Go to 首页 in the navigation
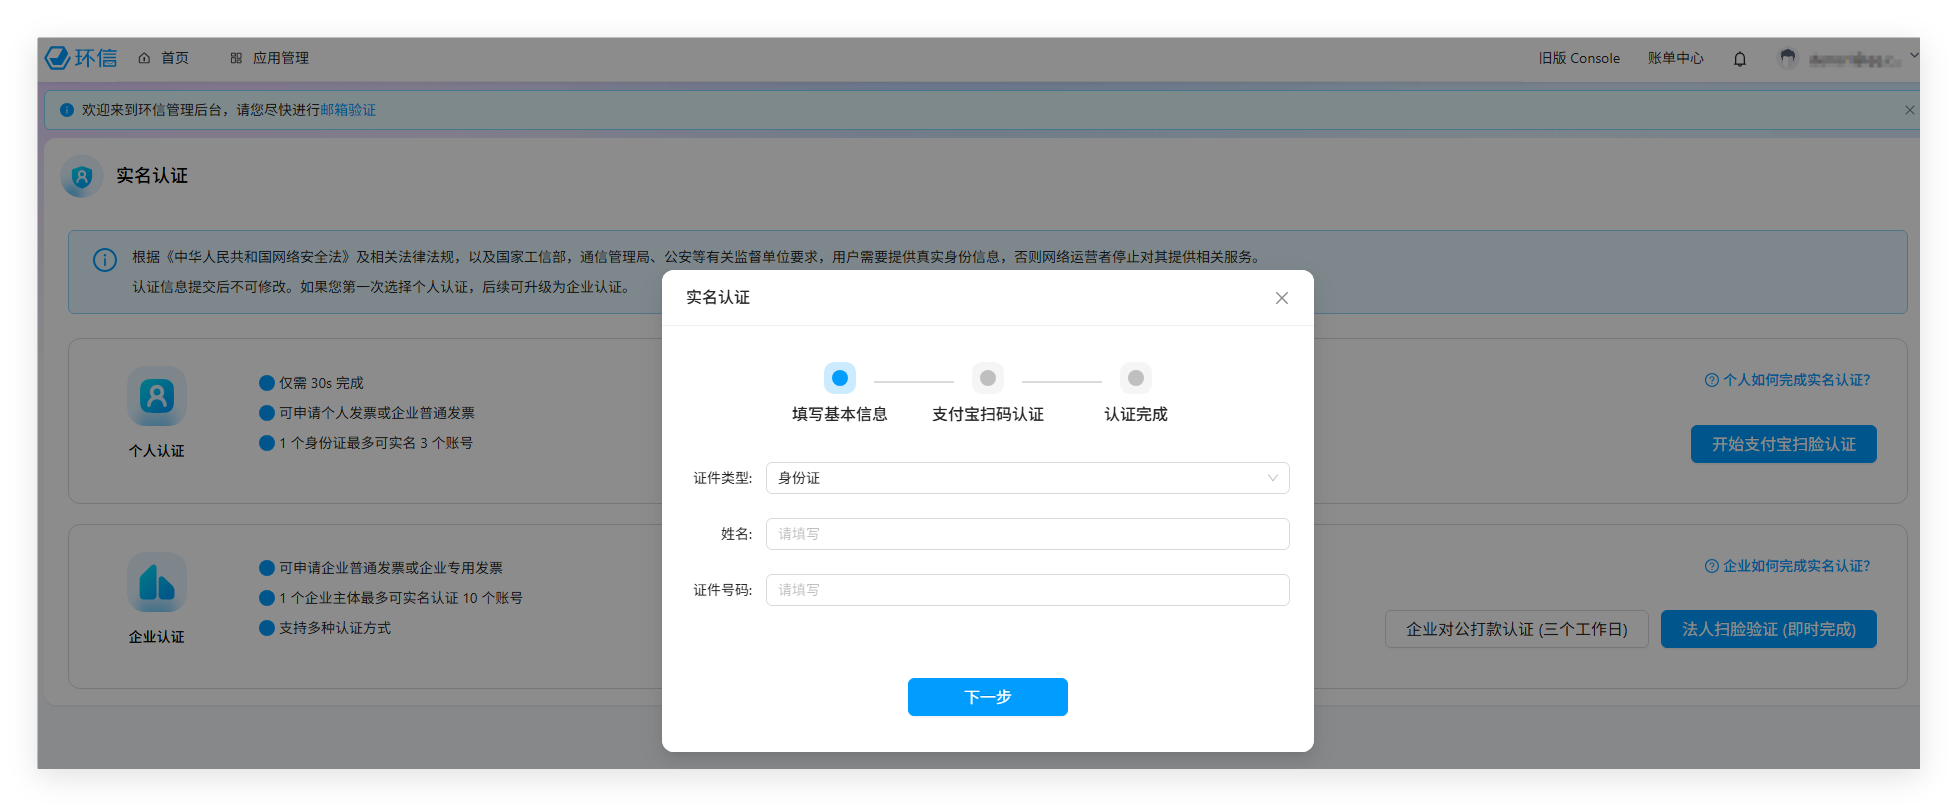This screenshot has width=1957, height=806. [x=164, y=58]
